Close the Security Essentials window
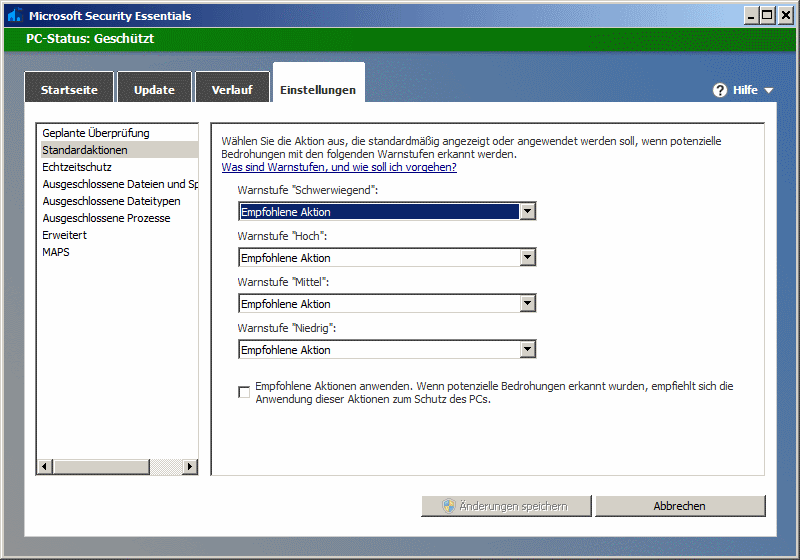This screenshot has height=560, width=800. [786, 16]
